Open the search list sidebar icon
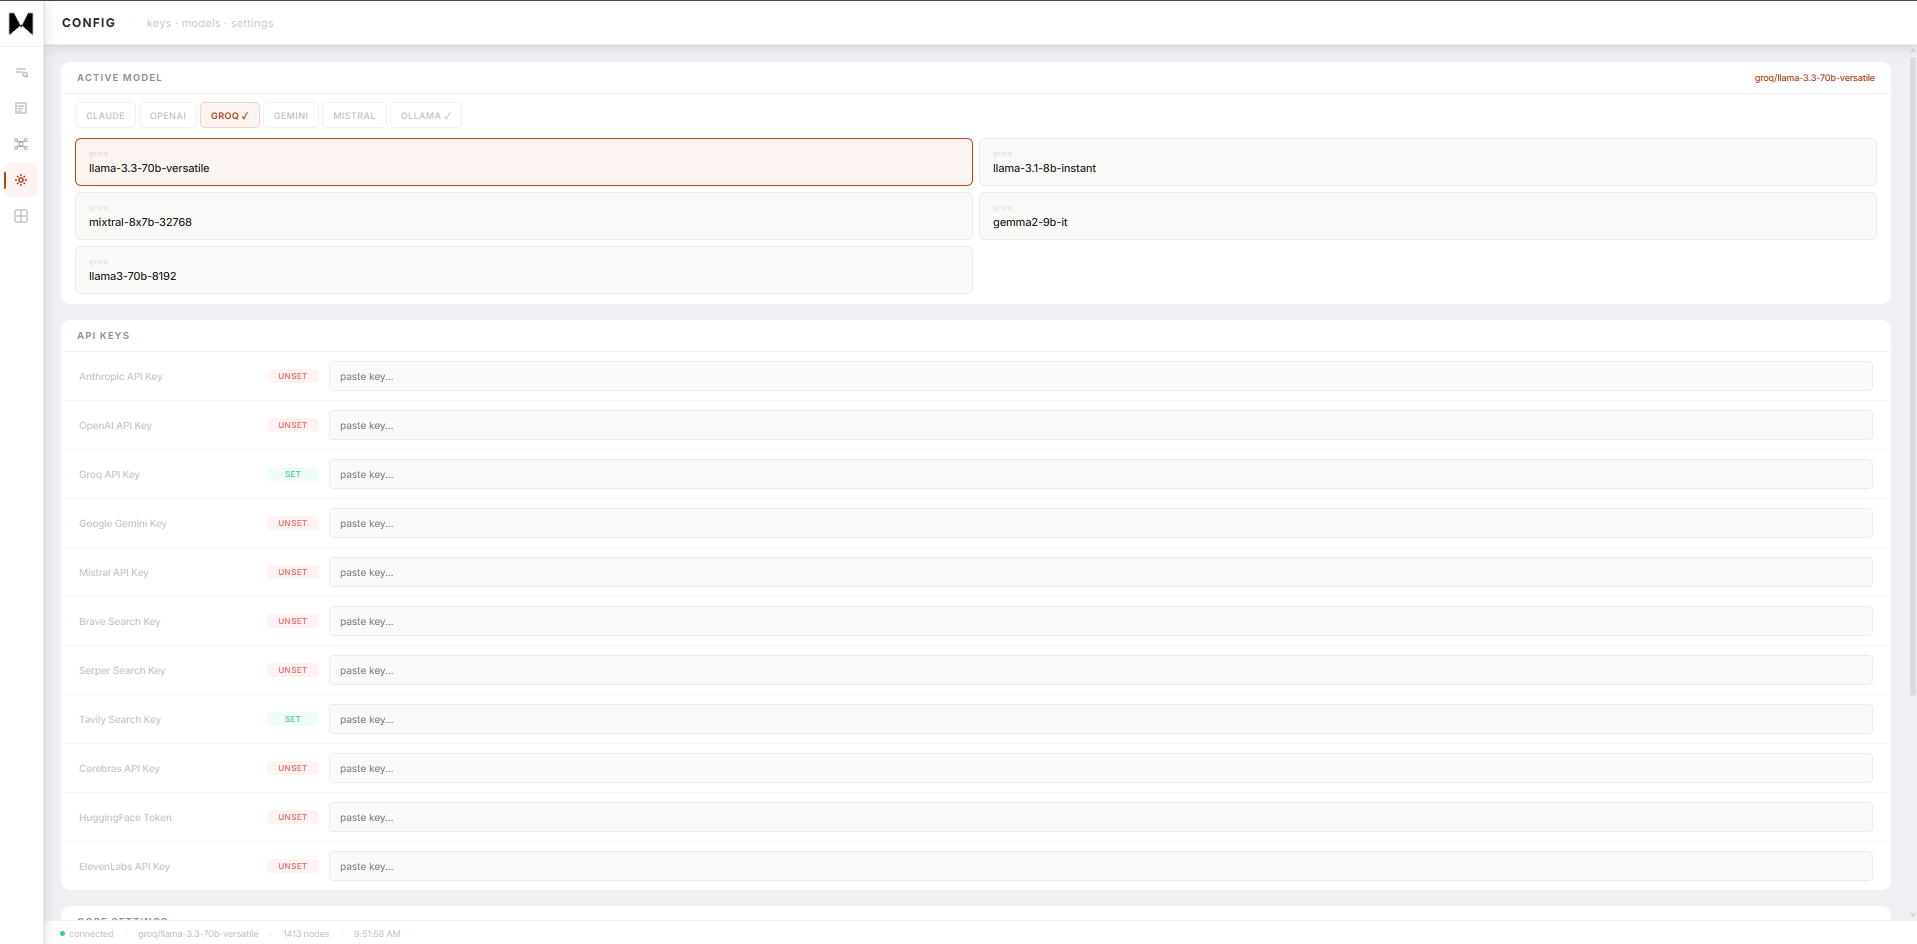The height and width of the screenshot is (944, 1917). point(21,72)
